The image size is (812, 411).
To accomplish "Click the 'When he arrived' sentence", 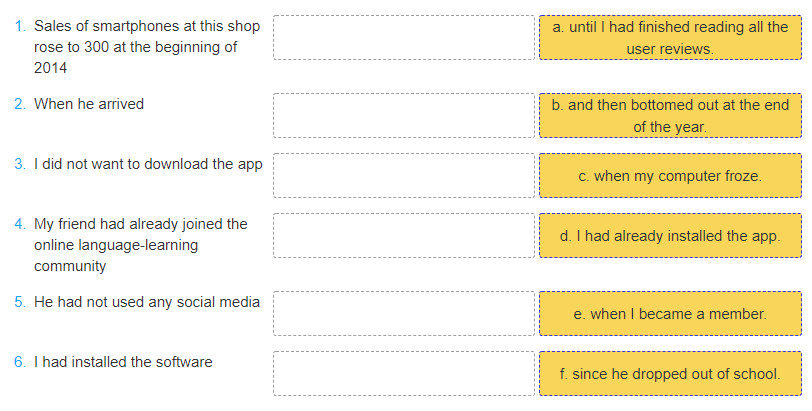I will (x=89, y=104).
